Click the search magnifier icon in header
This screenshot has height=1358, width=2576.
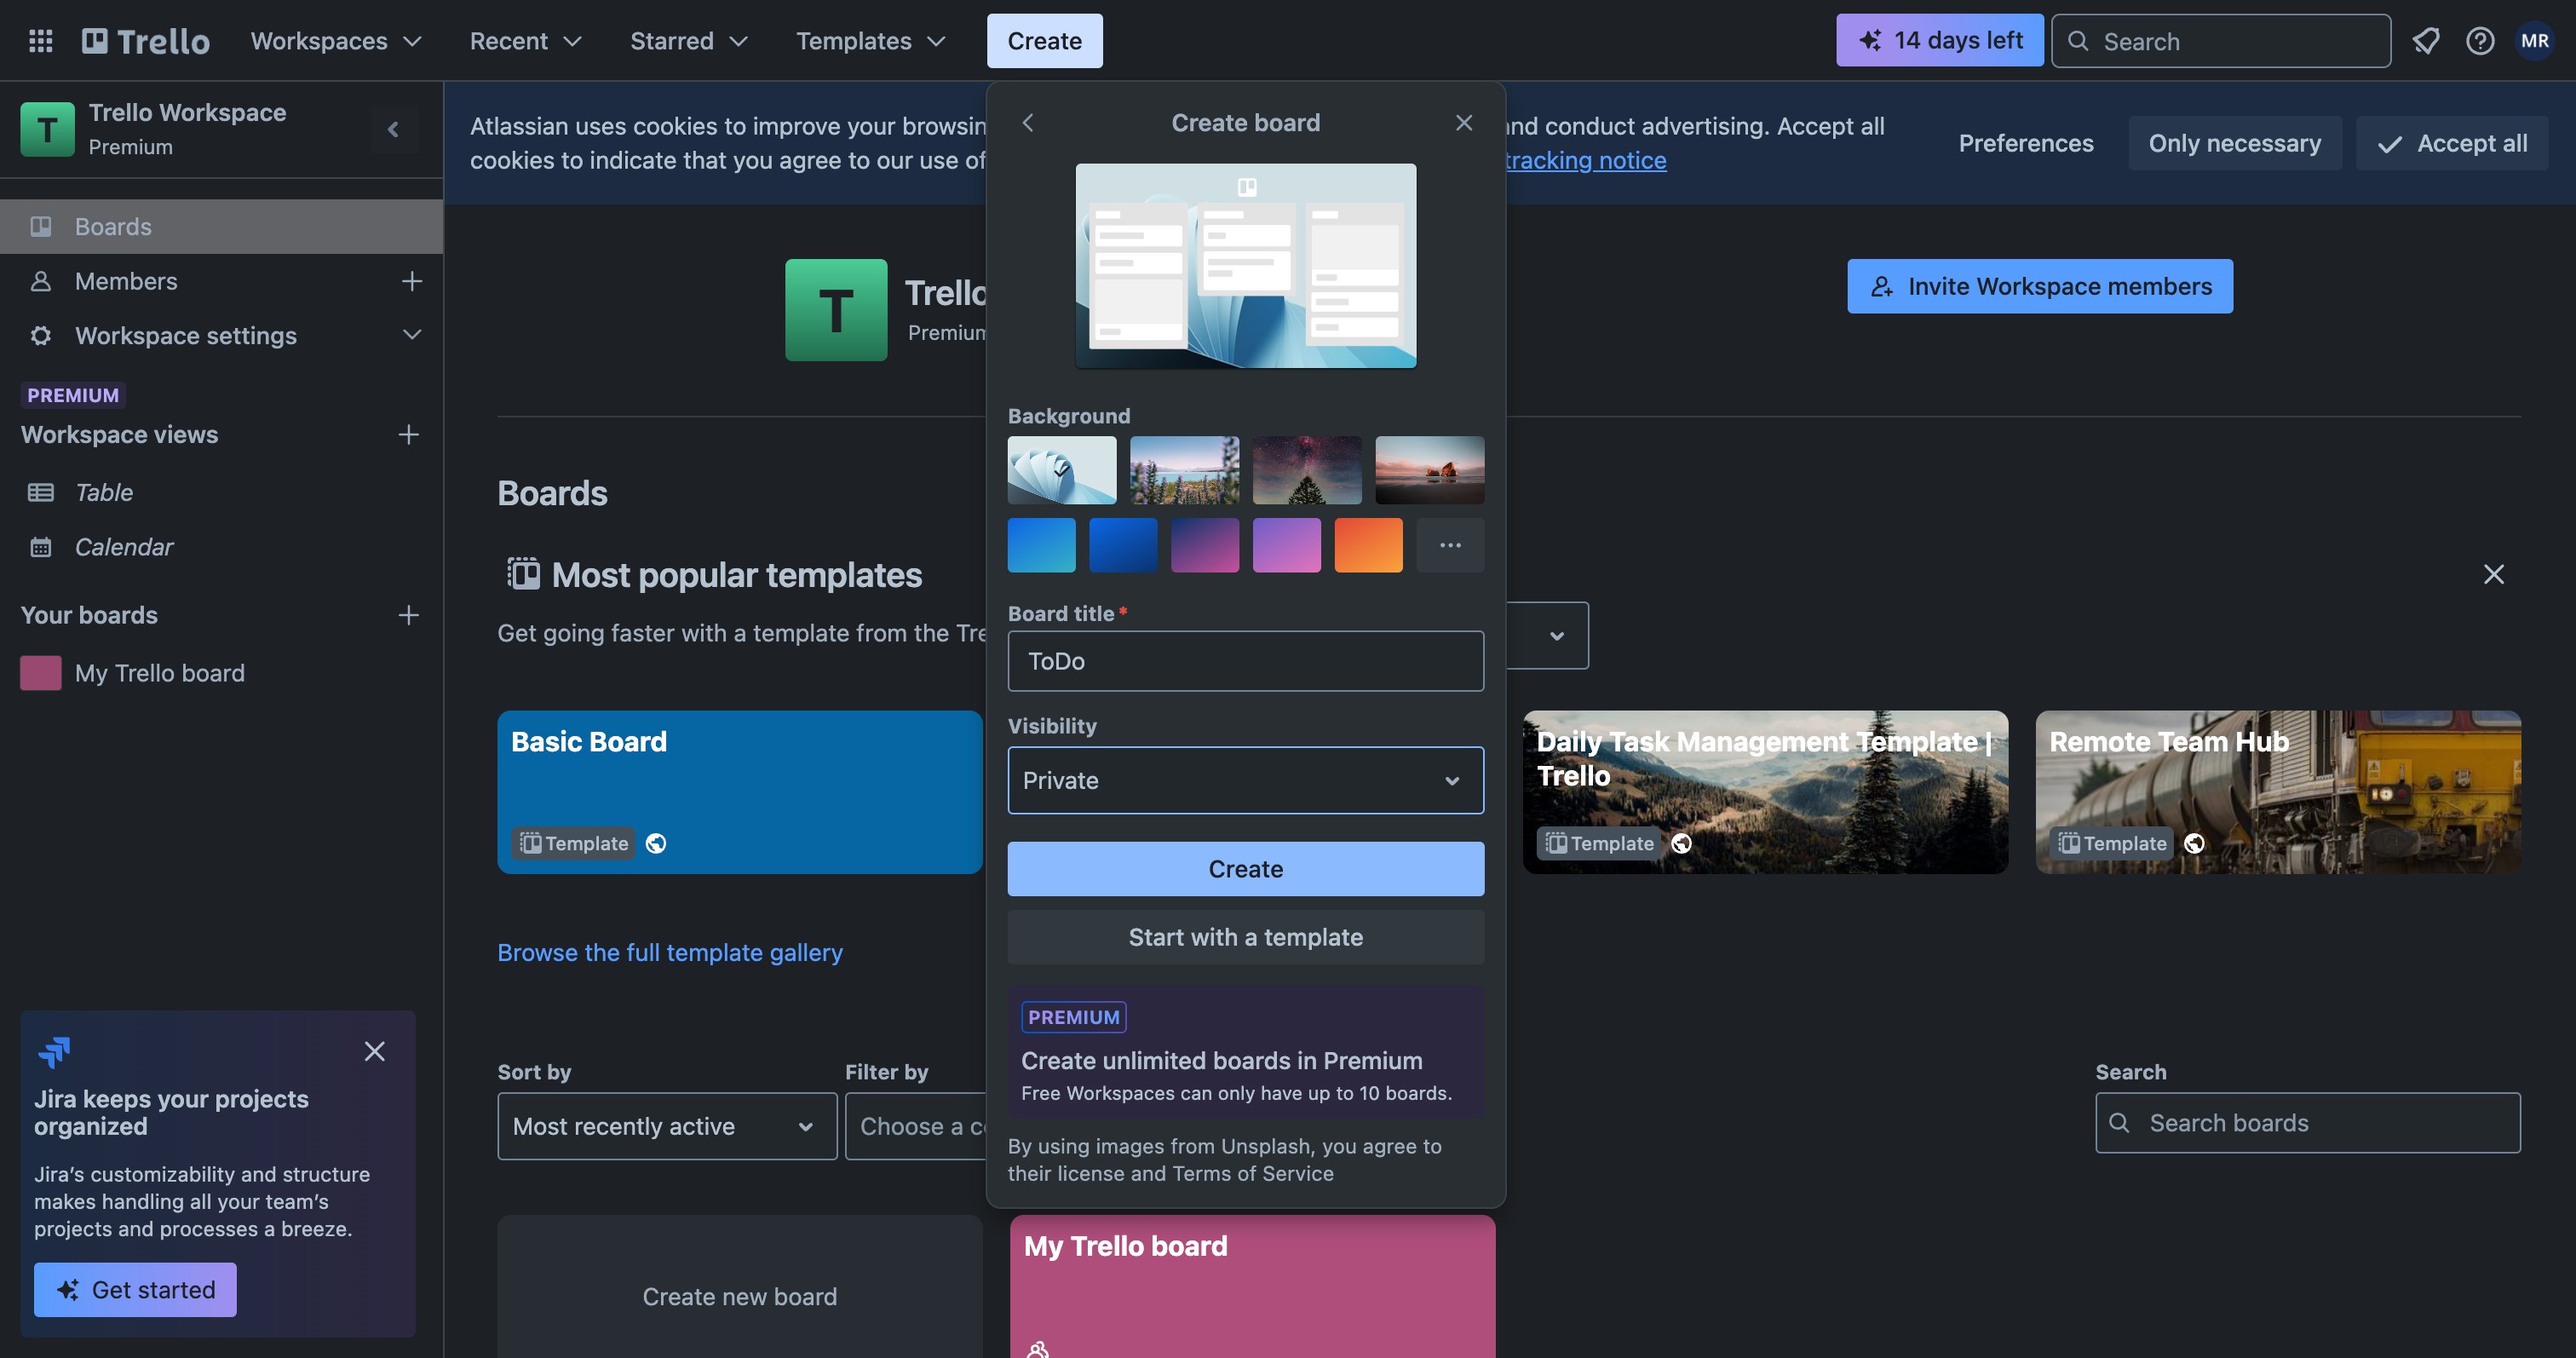click(2078, 41)
